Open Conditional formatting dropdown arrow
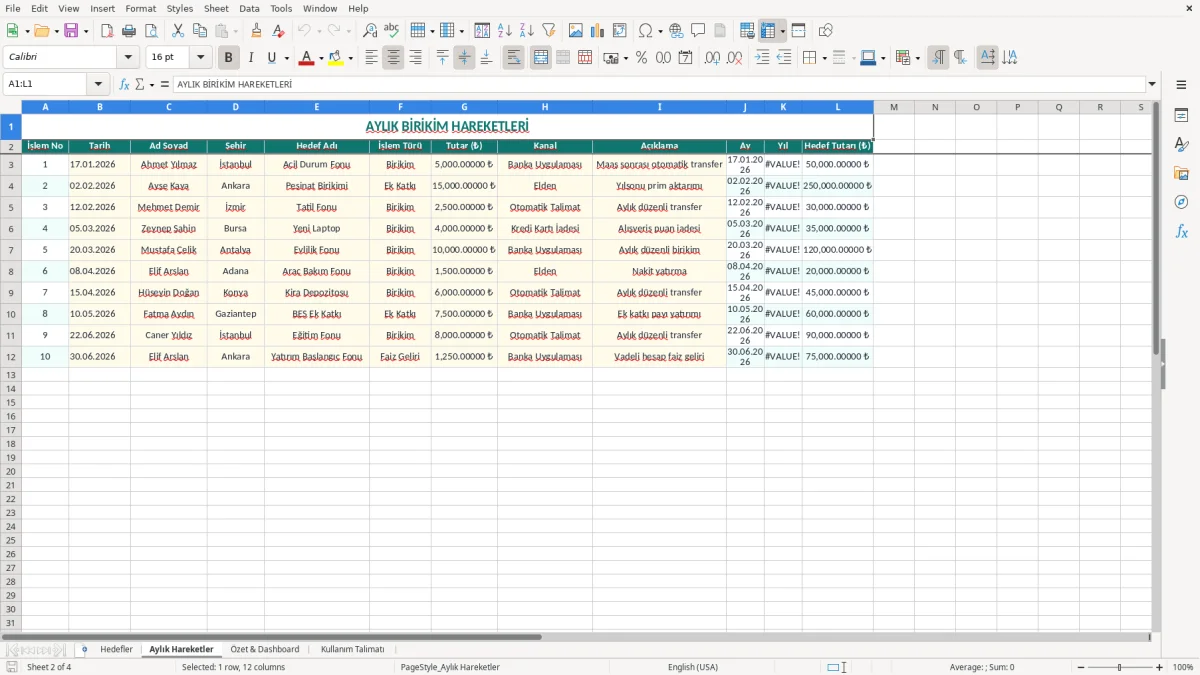 [917, 58]
